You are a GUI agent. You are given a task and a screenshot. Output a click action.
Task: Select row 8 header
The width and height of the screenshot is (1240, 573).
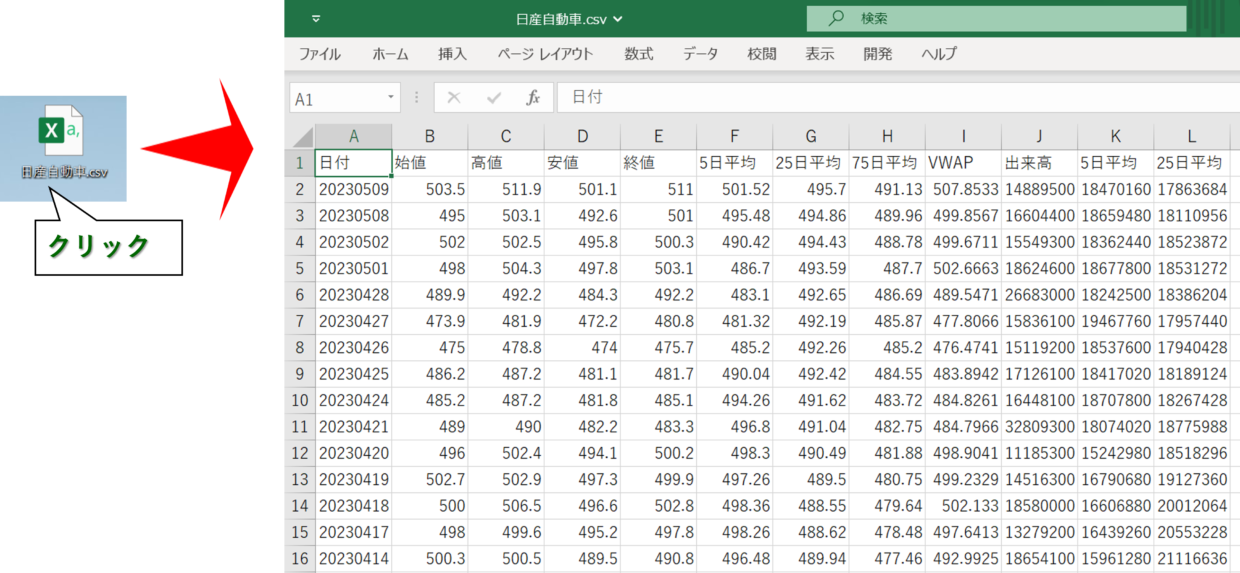click(299, 347)
